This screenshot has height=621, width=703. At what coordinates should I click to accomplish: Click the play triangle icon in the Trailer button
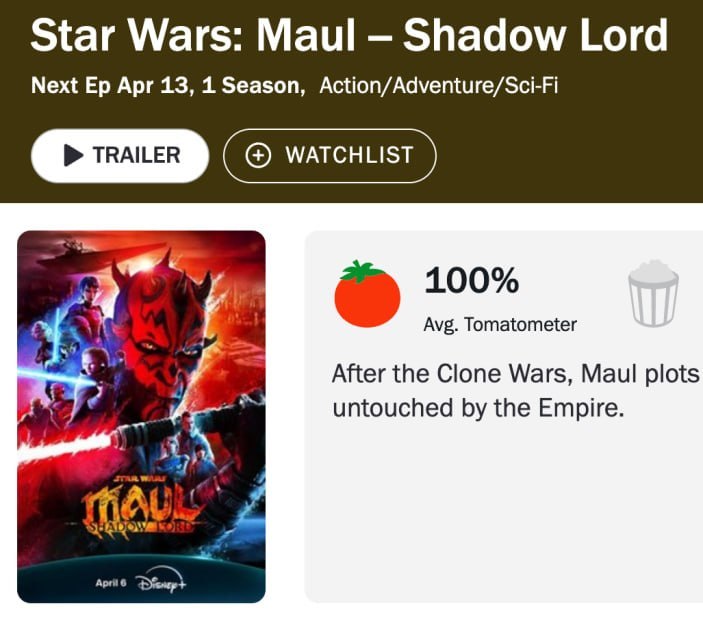pos(73,155)
